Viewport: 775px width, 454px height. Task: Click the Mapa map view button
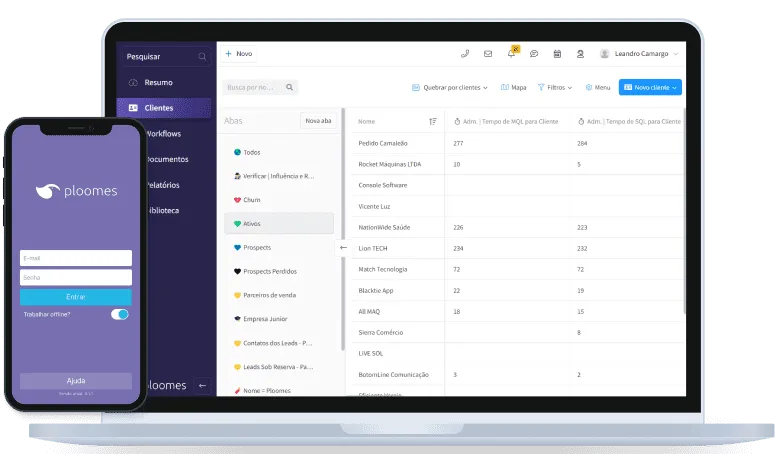pyautogui.click(x=513, y=88)
